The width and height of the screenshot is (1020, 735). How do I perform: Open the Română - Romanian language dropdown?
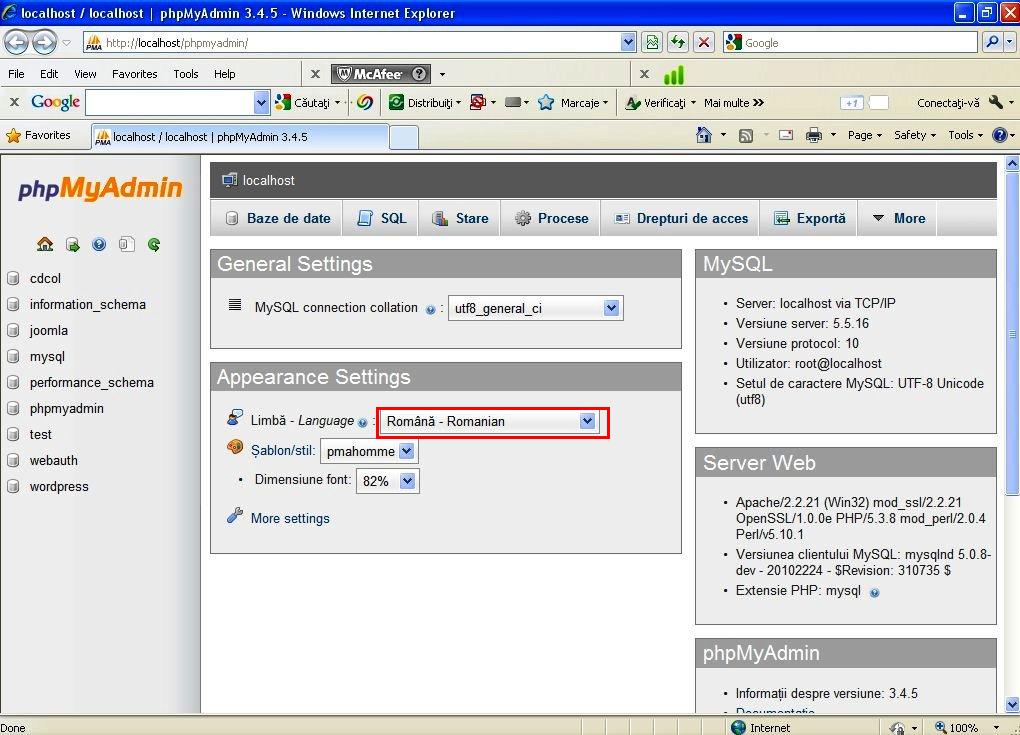(x=490, y=421)
